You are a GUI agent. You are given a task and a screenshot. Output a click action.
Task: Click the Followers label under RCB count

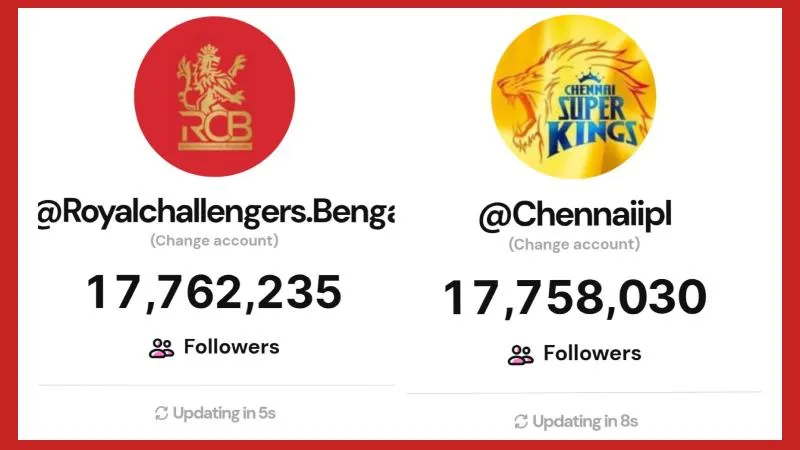[x=232, y=347]
